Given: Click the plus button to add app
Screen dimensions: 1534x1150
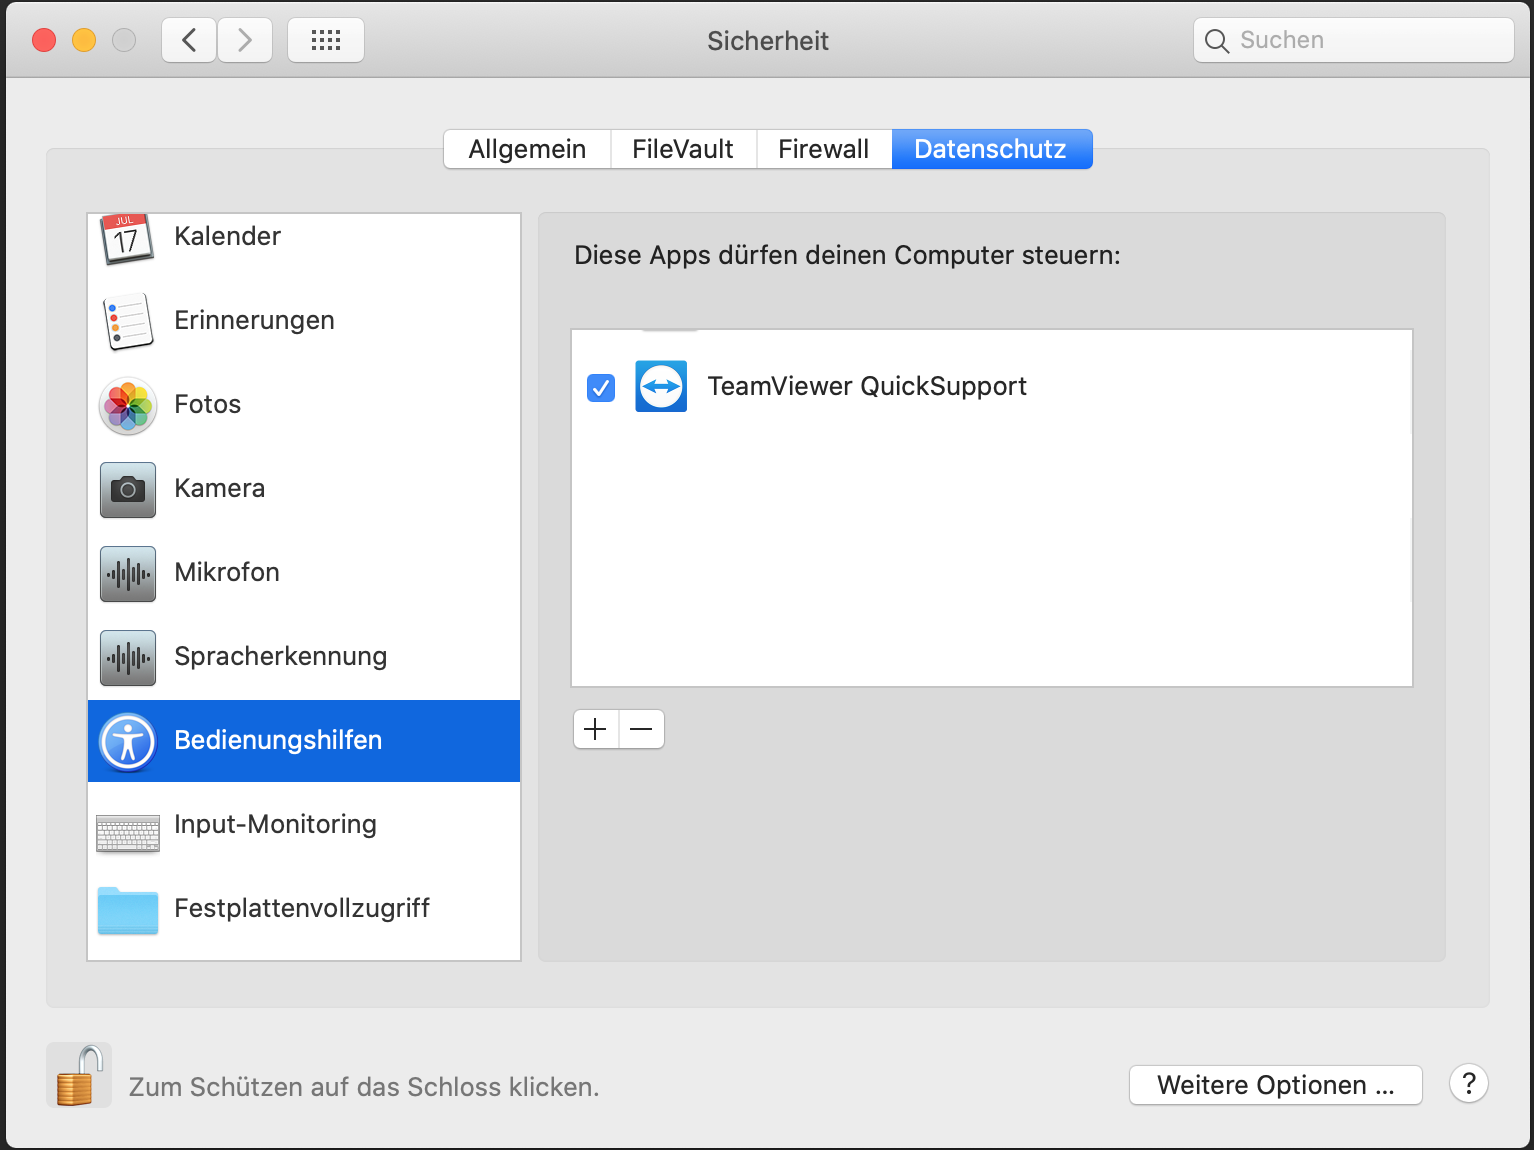Looking at the screenshot, I should pos(596,729).
